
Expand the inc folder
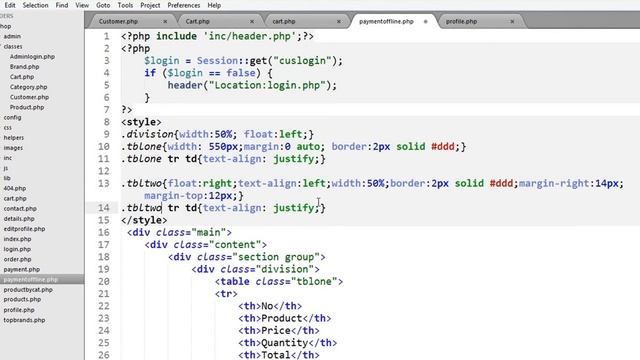8,158
